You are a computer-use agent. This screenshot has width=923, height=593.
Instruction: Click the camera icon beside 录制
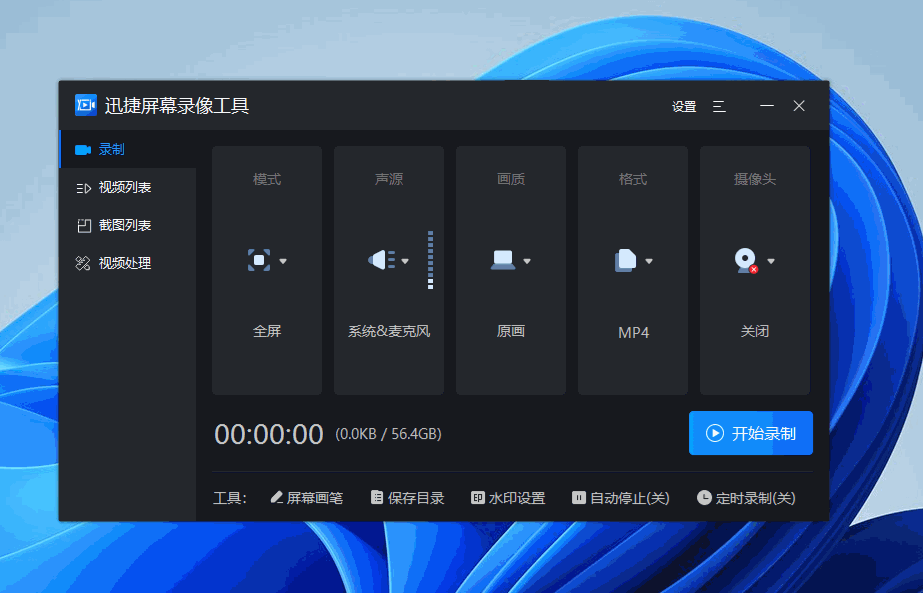83,150
